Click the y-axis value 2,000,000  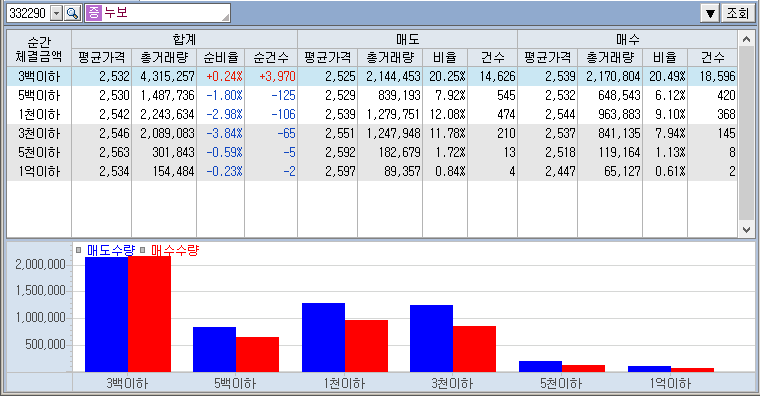click(40, 264)
